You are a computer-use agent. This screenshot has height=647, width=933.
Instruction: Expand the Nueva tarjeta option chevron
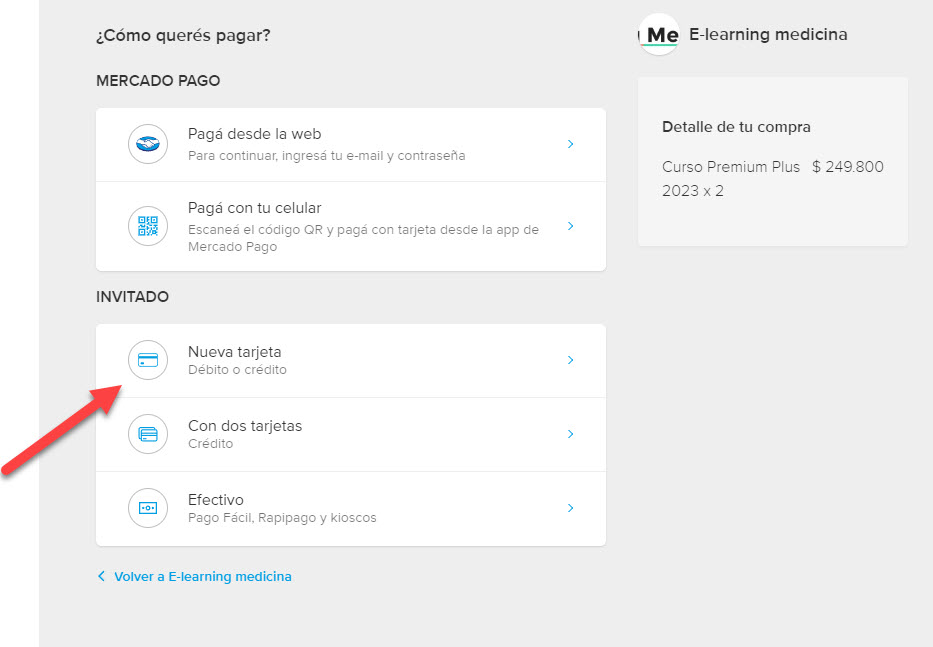pos(570,360)
